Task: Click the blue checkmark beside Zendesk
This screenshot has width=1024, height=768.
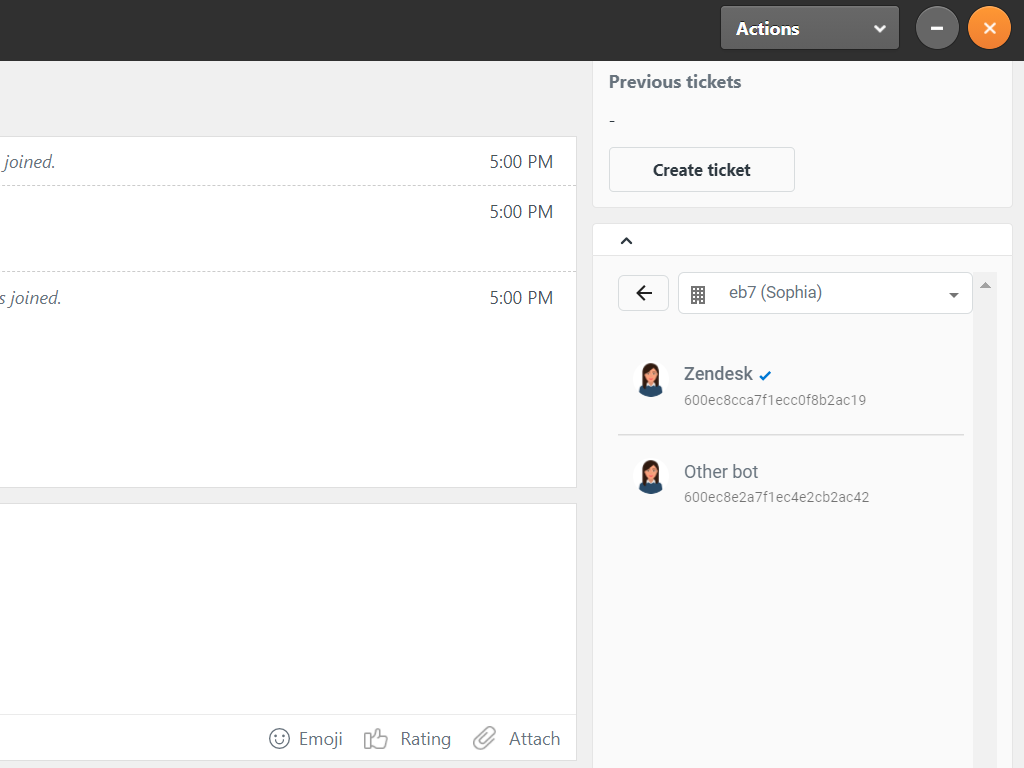Action: [766, 376]
